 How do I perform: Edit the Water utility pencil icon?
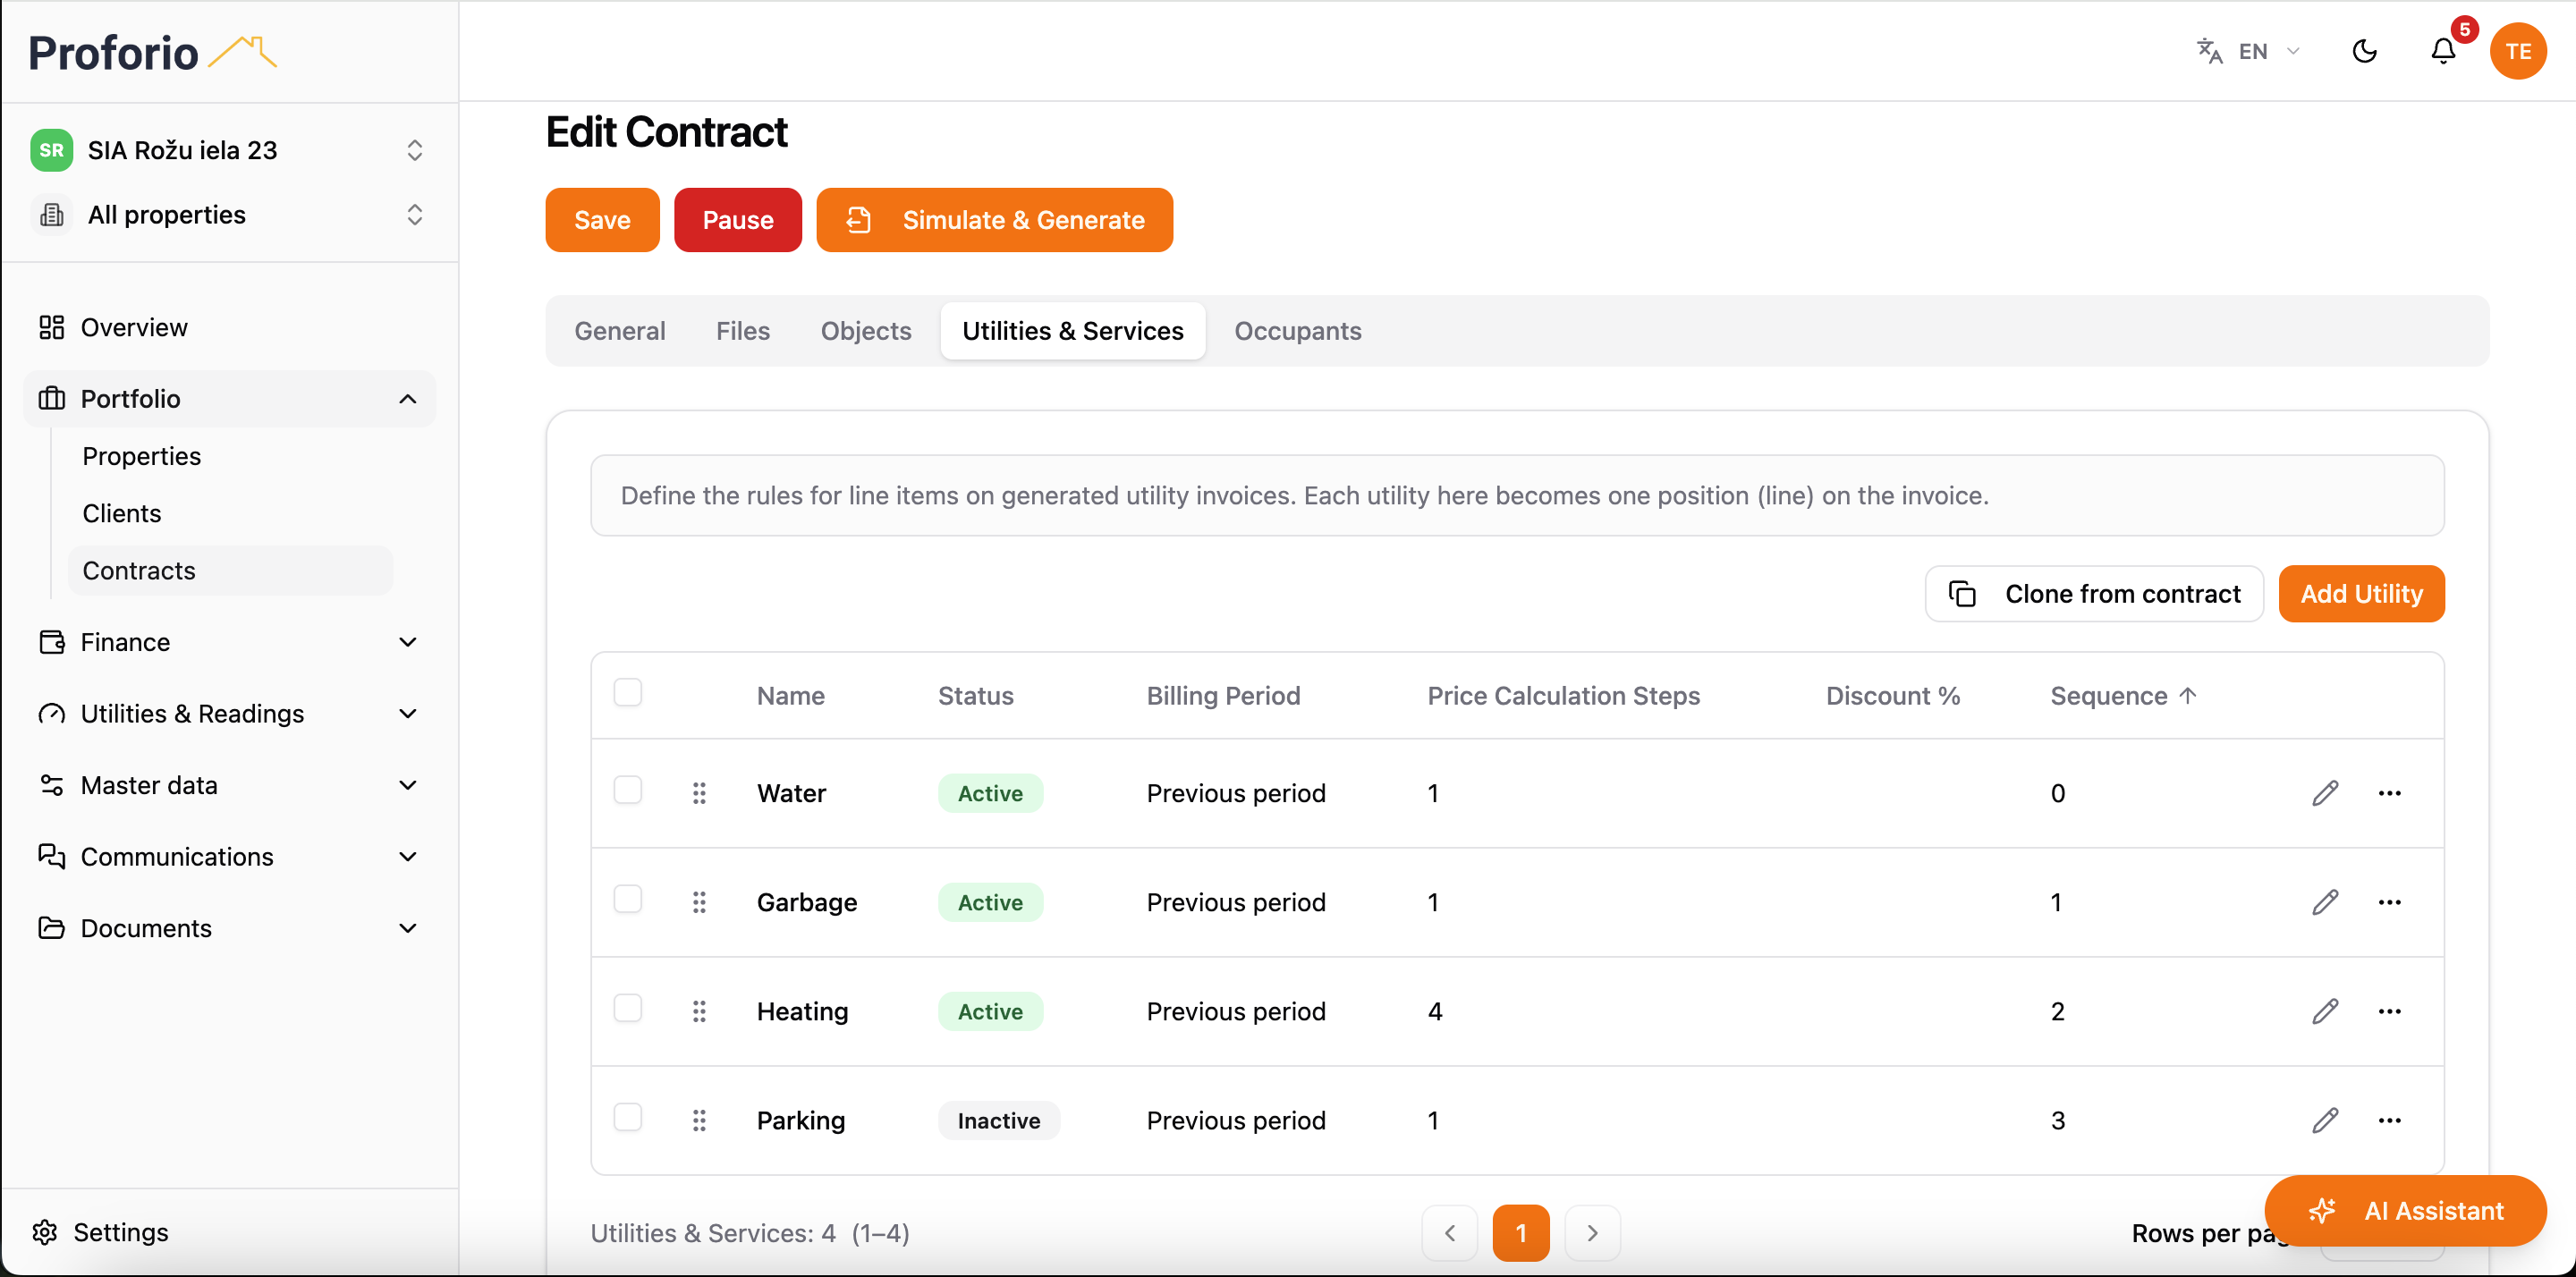(2325, 793)
